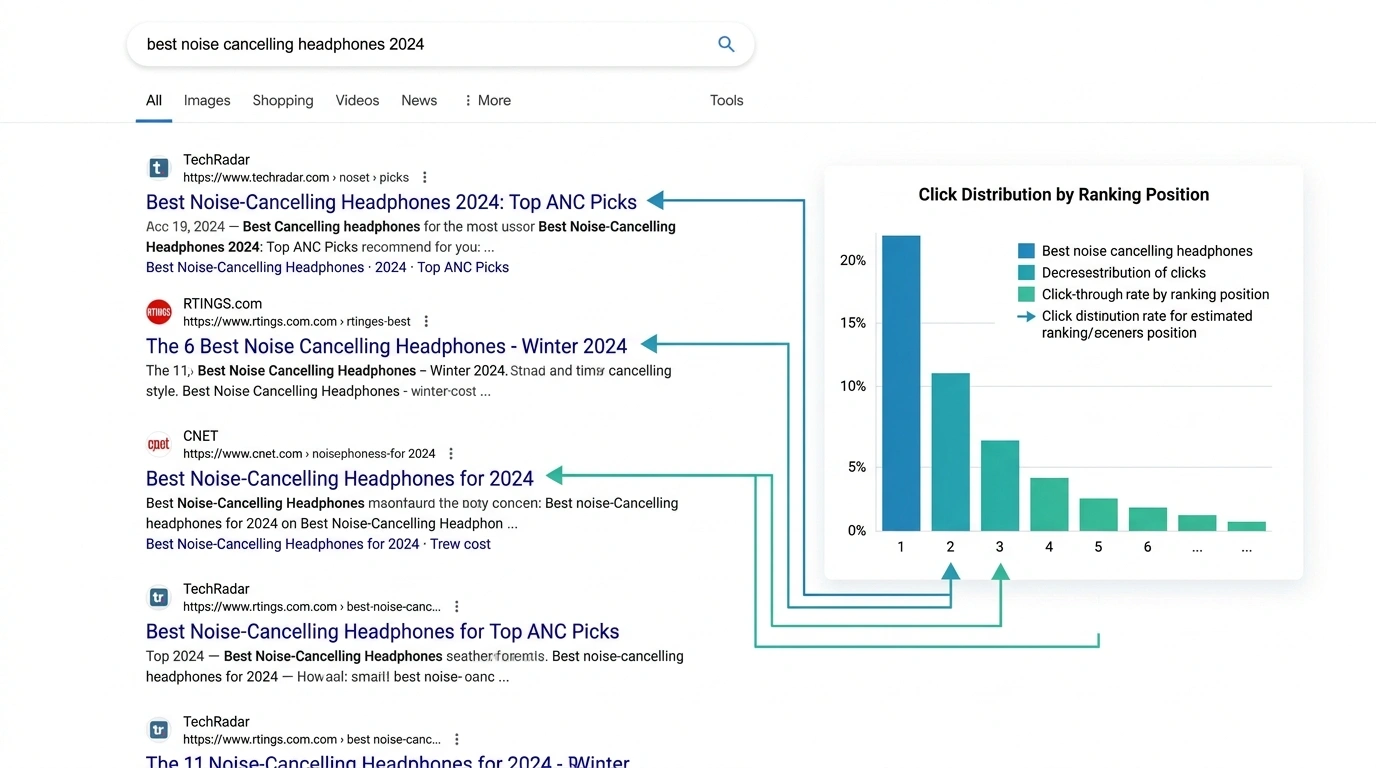Click the position 2 bar in chart
Screen dimensions: 1376x768
(950, 452)
